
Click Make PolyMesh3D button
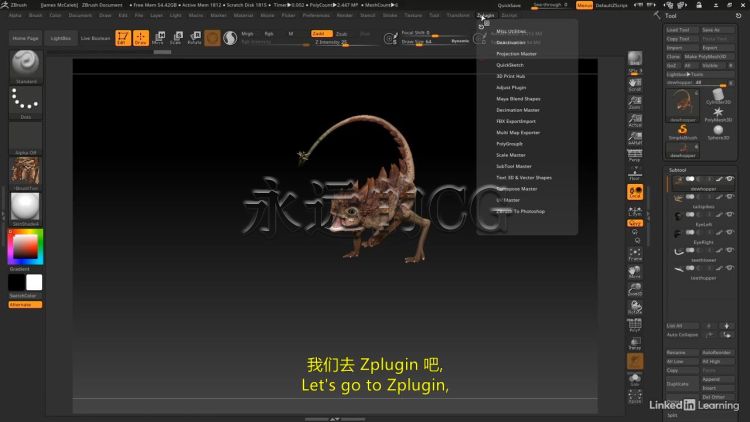(708, 56)
